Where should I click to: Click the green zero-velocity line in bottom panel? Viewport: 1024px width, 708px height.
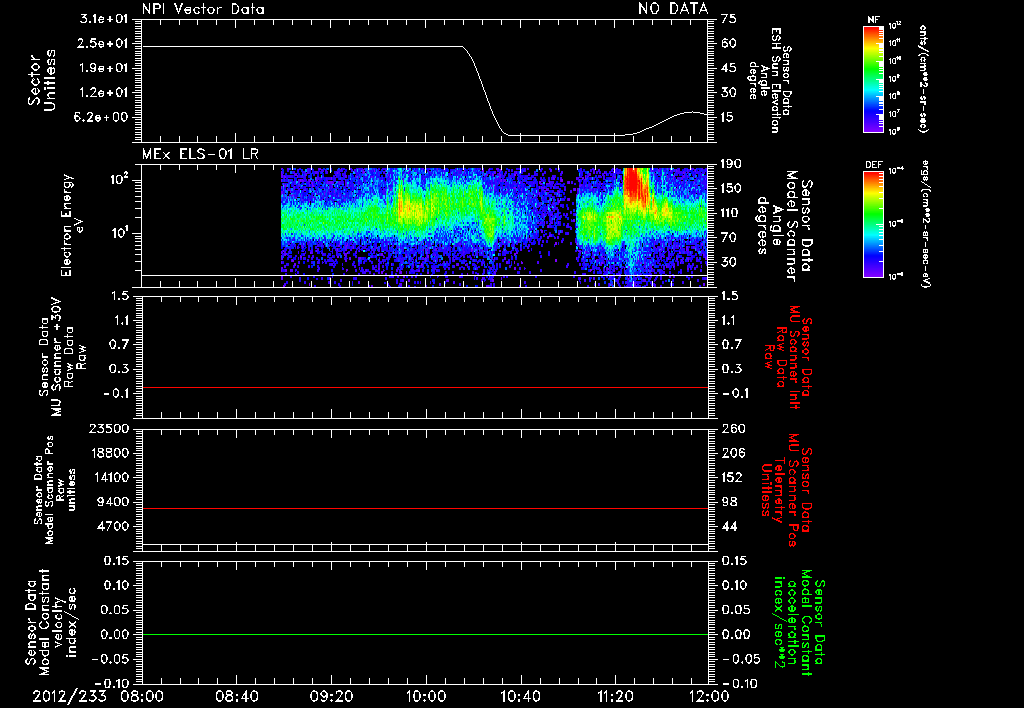tap(425, 634)
